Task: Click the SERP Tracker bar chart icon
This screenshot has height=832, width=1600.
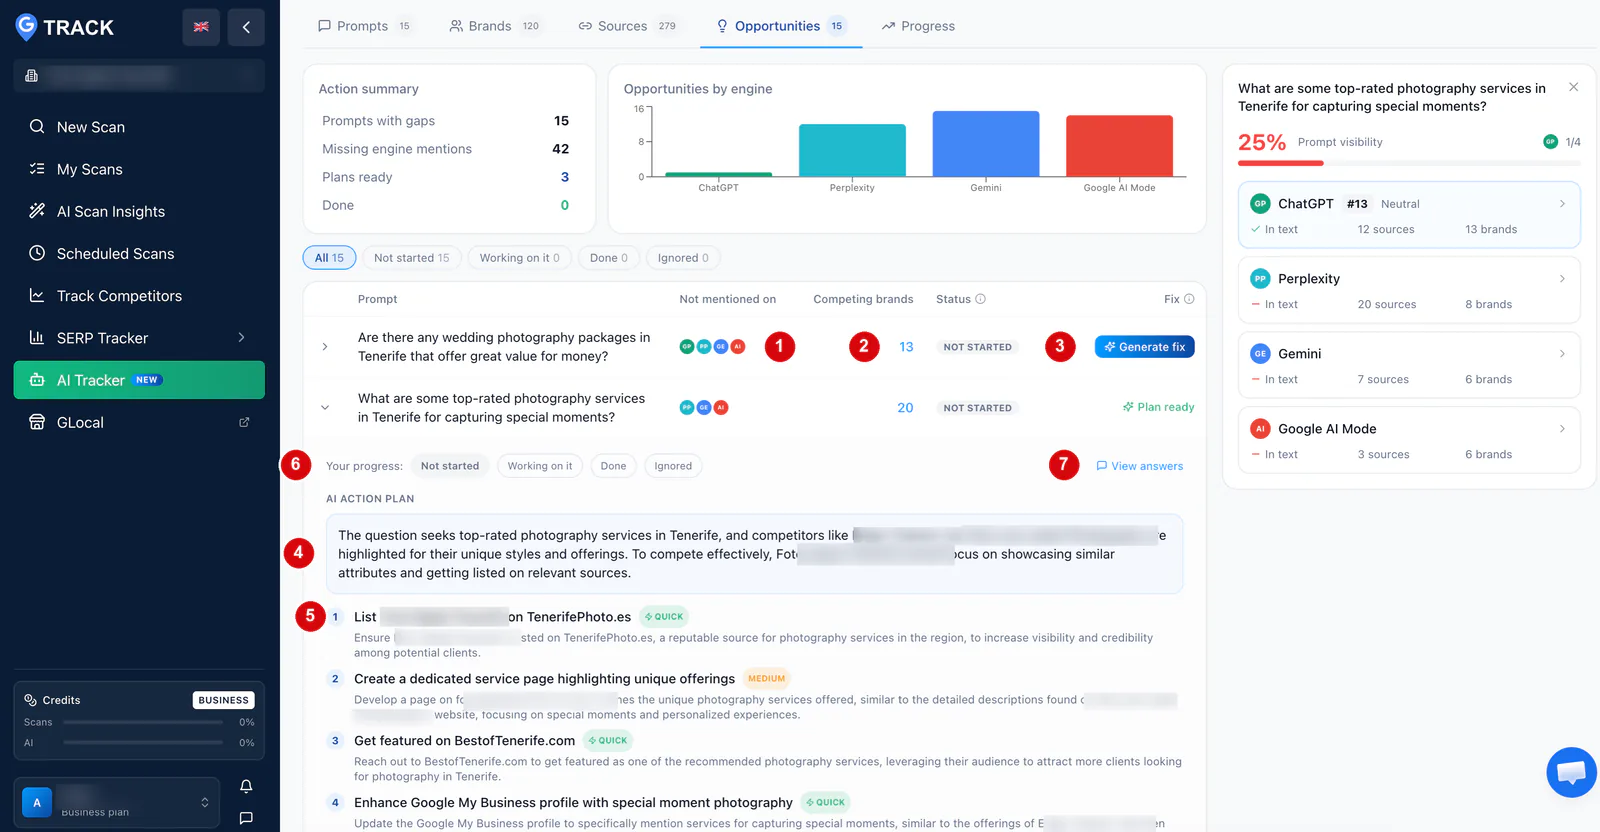Action: [37, 337]
